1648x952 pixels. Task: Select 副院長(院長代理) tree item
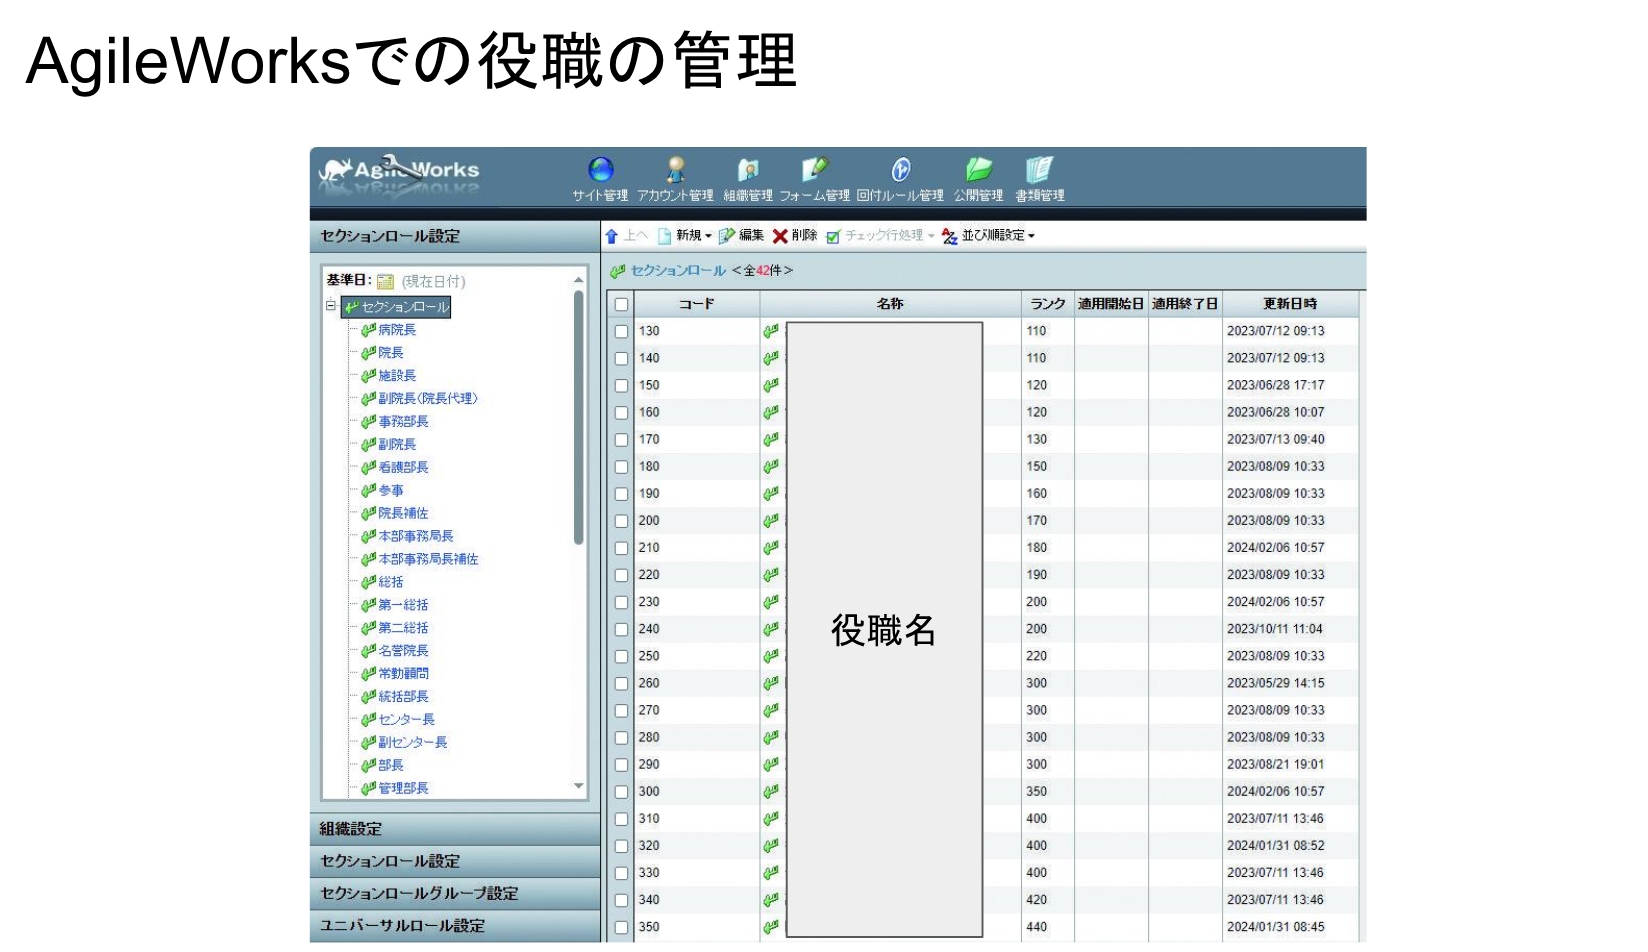(427, 399)
